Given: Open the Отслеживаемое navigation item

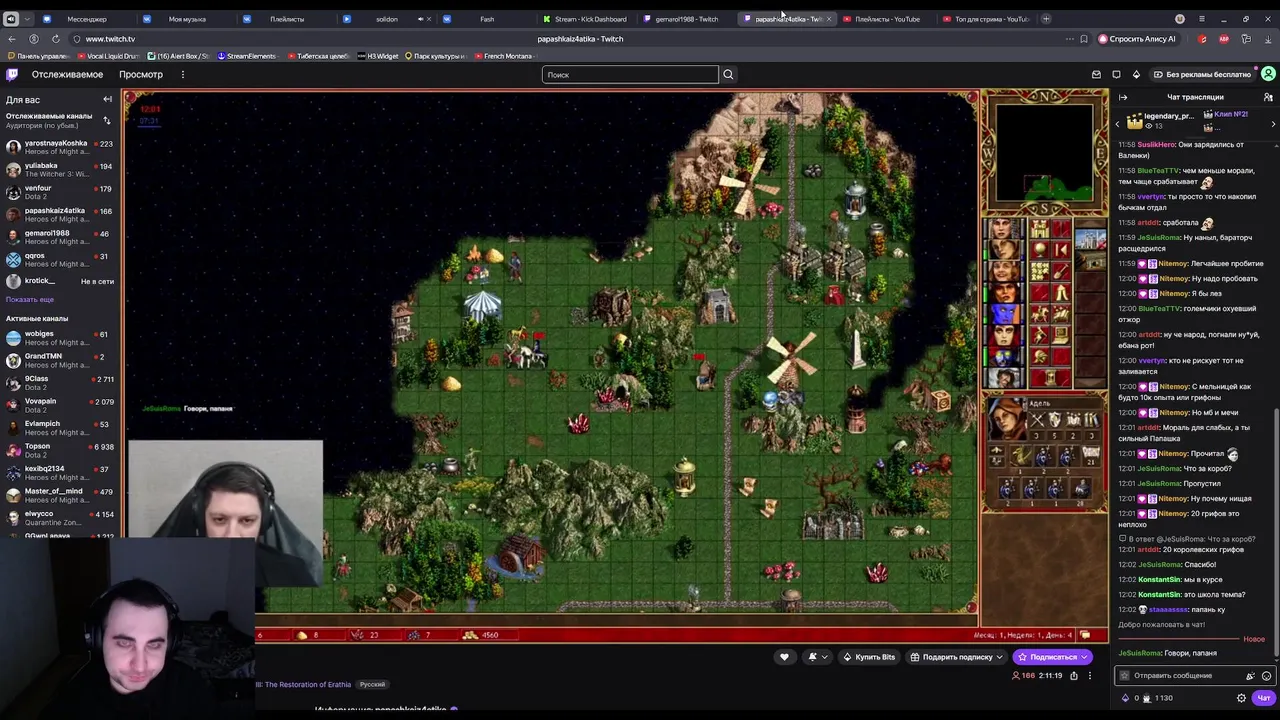Looking at the screenshot, I should click(x=67, y=74).
